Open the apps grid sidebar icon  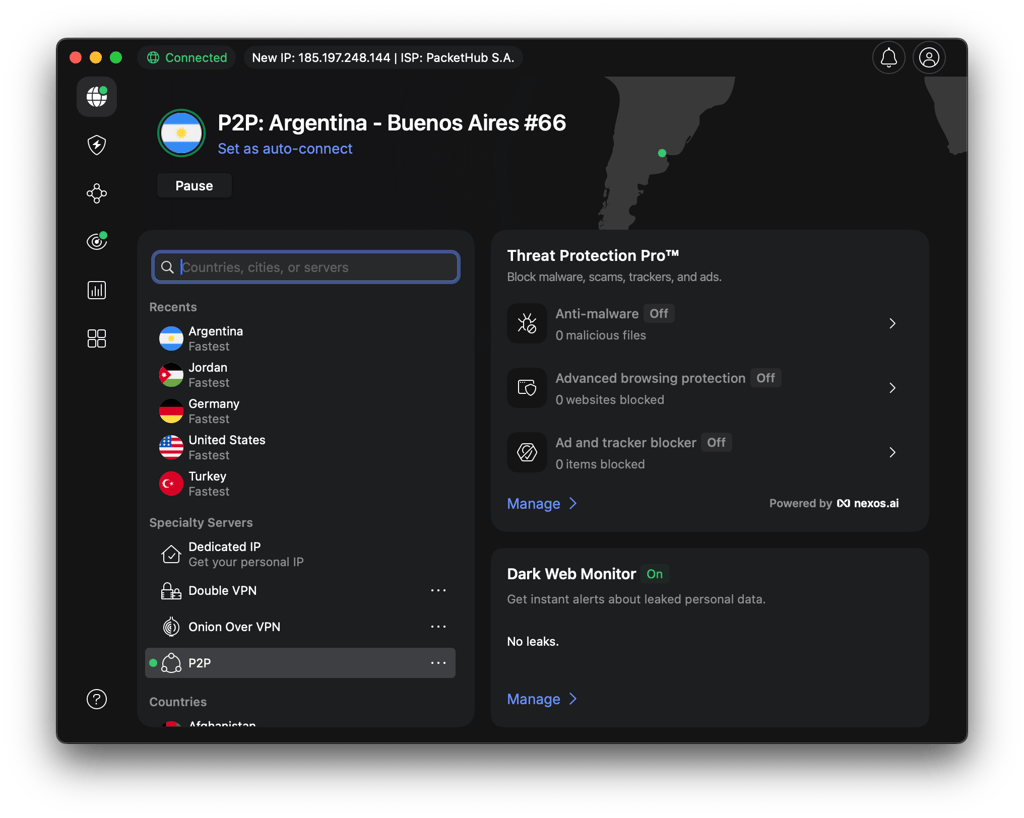pos(97,338)
